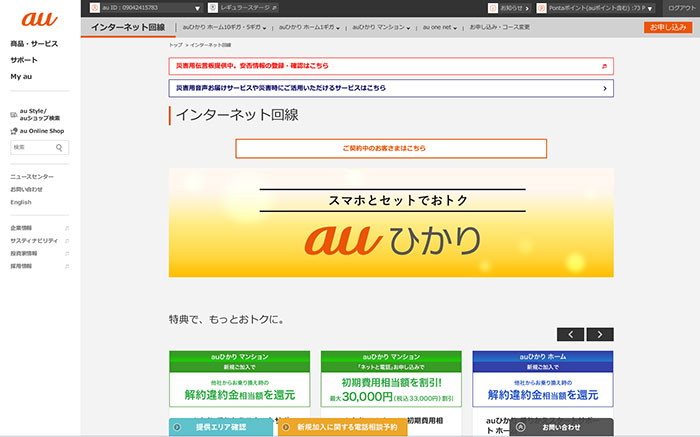The image size is (700, 437).
Task: Open 企業情報 link
Action: coord(21,228)
